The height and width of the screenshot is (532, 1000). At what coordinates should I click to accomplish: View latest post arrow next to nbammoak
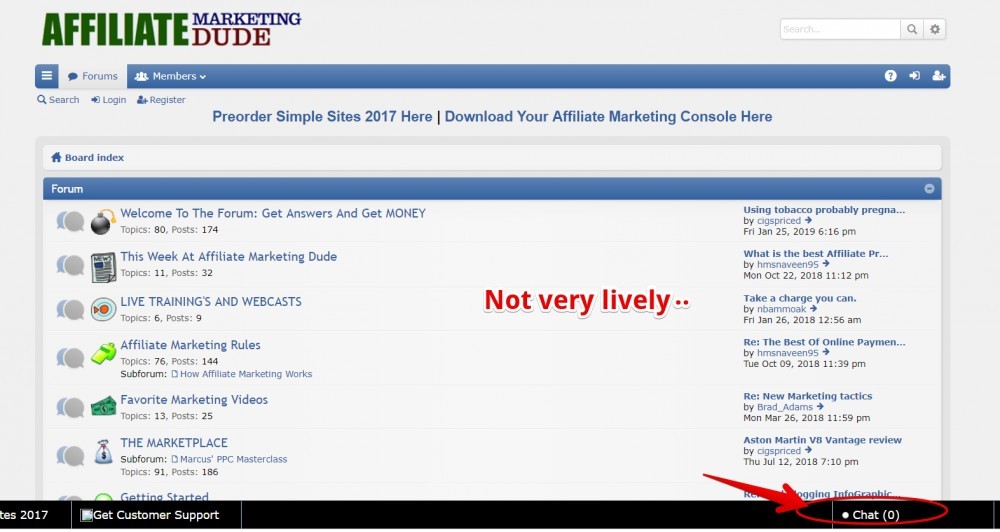(813, 309)
